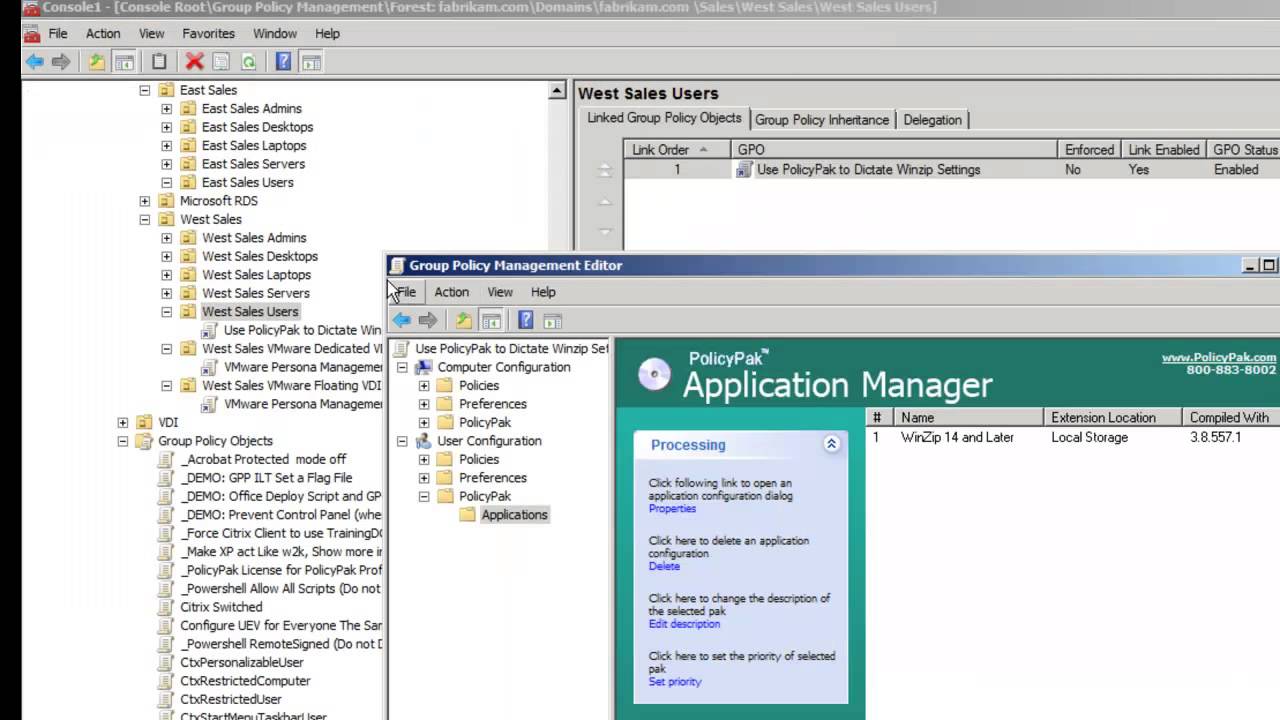Viewport: 1280px width, 720px height.
Task: Click Forward arrow in Group Policy Management Editor
Action: coord(428,320)
